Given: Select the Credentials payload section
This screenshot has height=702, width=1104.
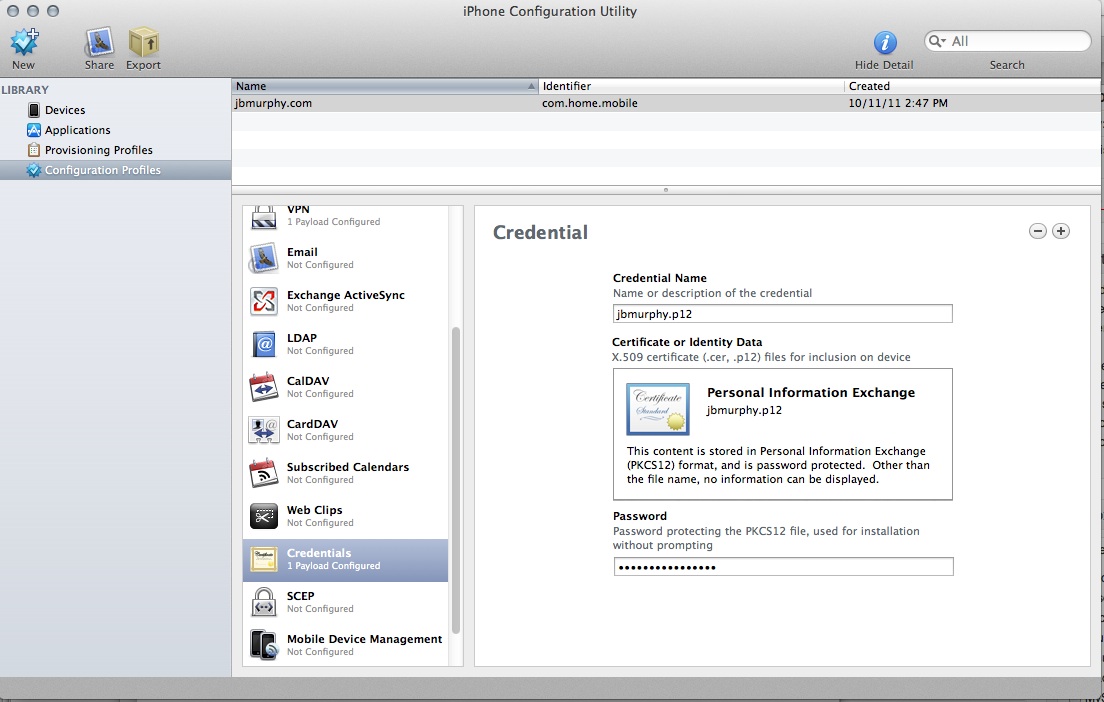Looking at the screenshot, I should pos(346,560).
